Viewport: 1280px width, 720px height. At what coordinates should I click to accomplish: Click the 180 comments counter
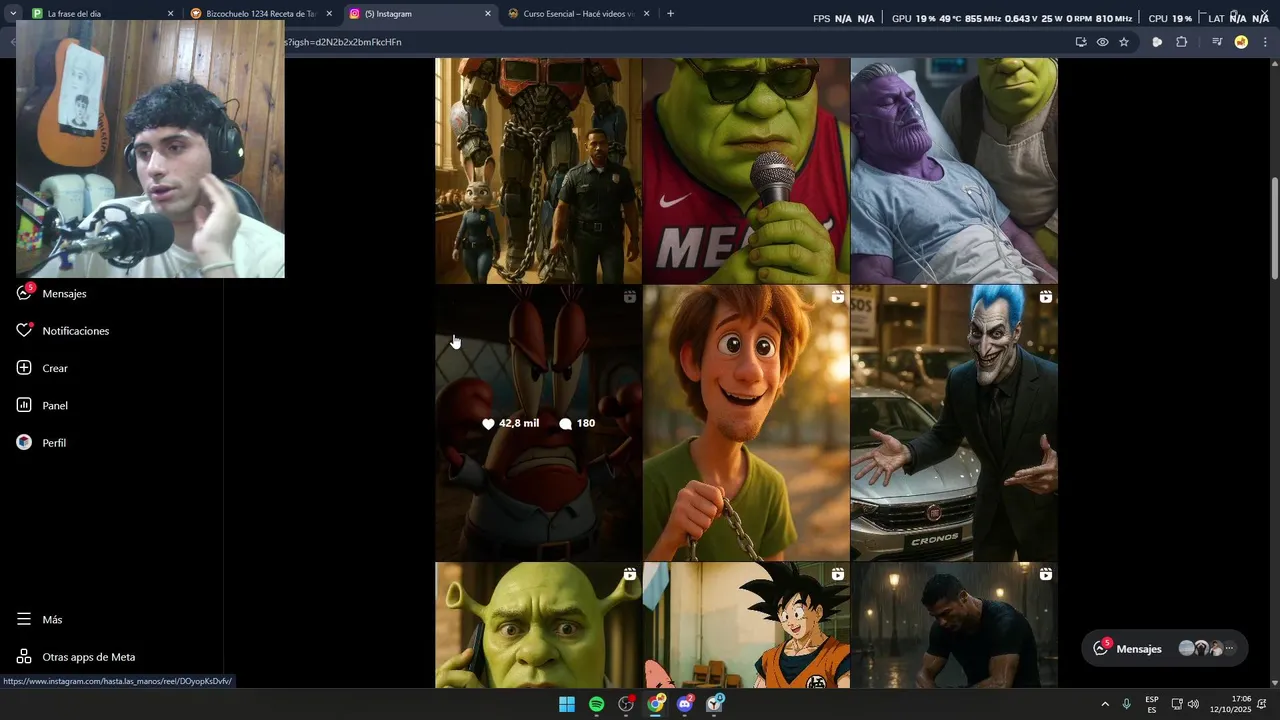click(x=577, y=424)
